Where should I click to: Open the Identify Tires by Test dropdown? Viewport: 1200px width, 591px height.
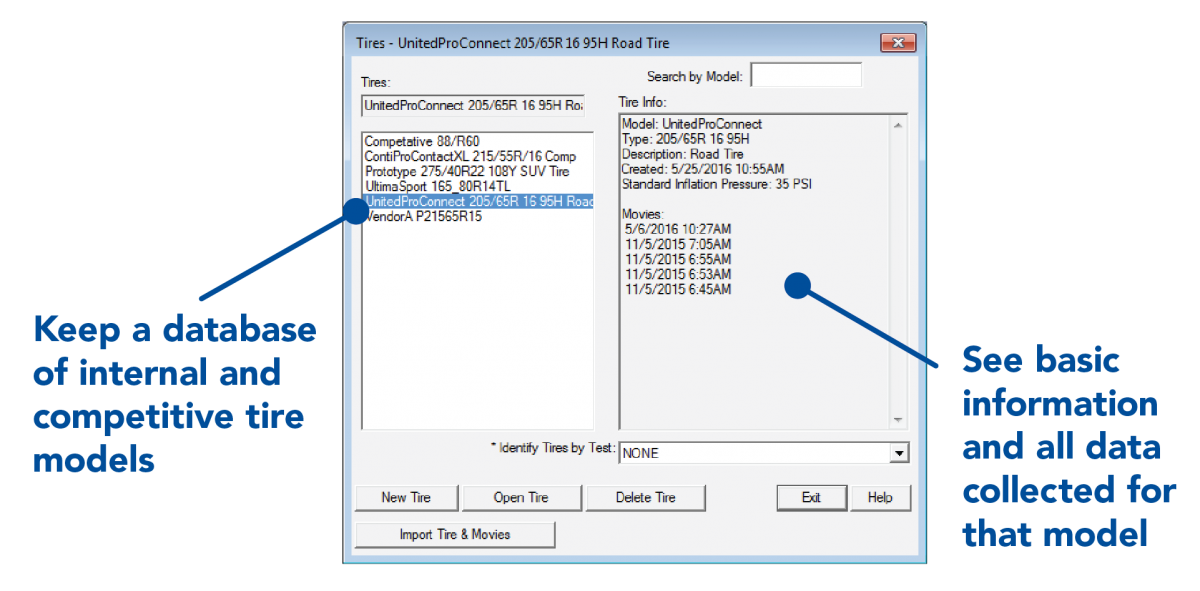(900, 454)
